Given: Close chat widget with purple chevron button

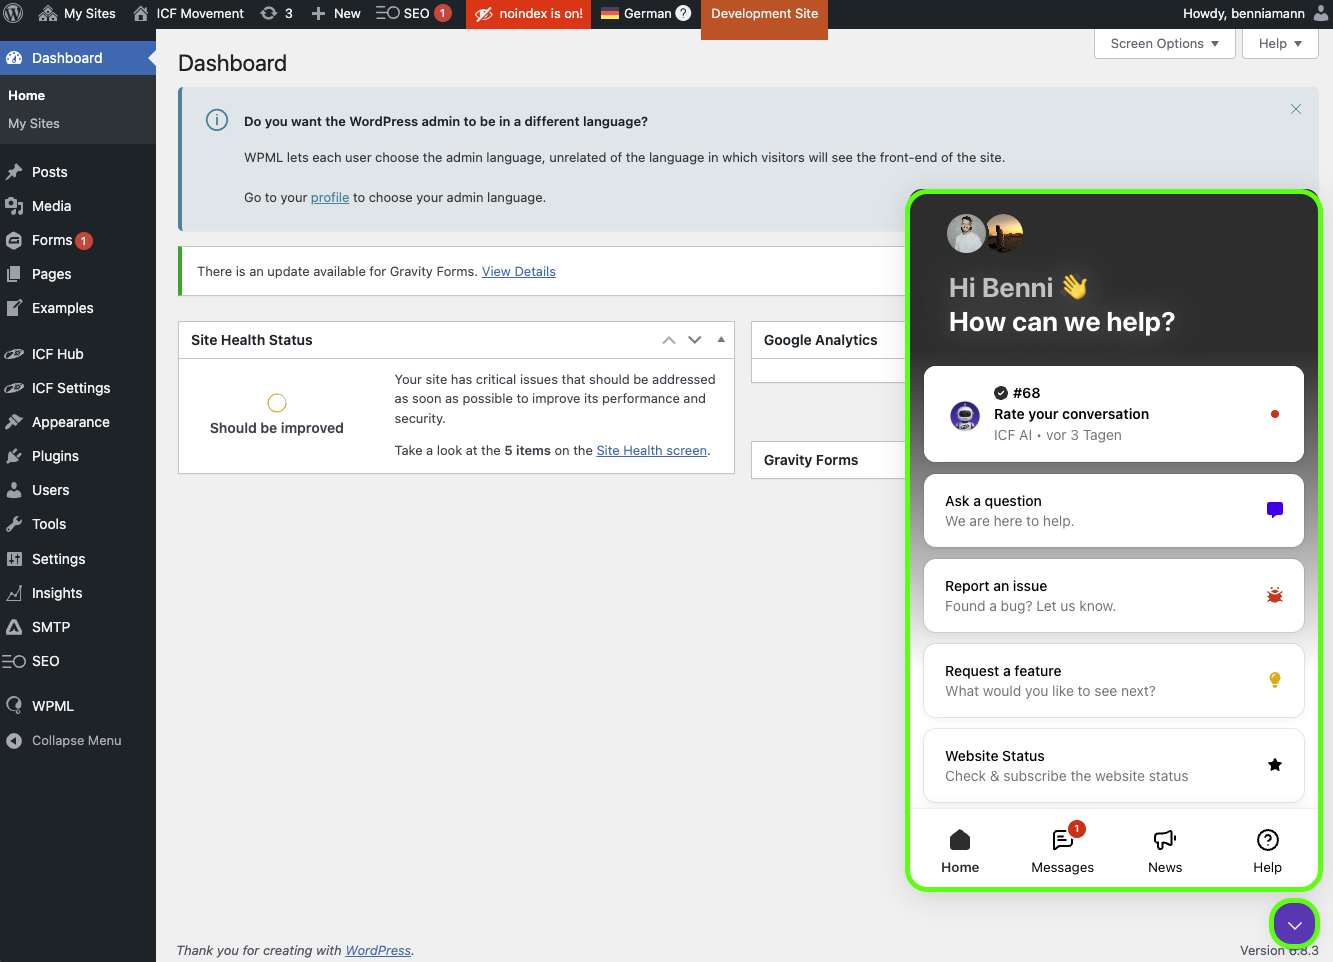Looking at the screenshot, I should [1295, 924].
